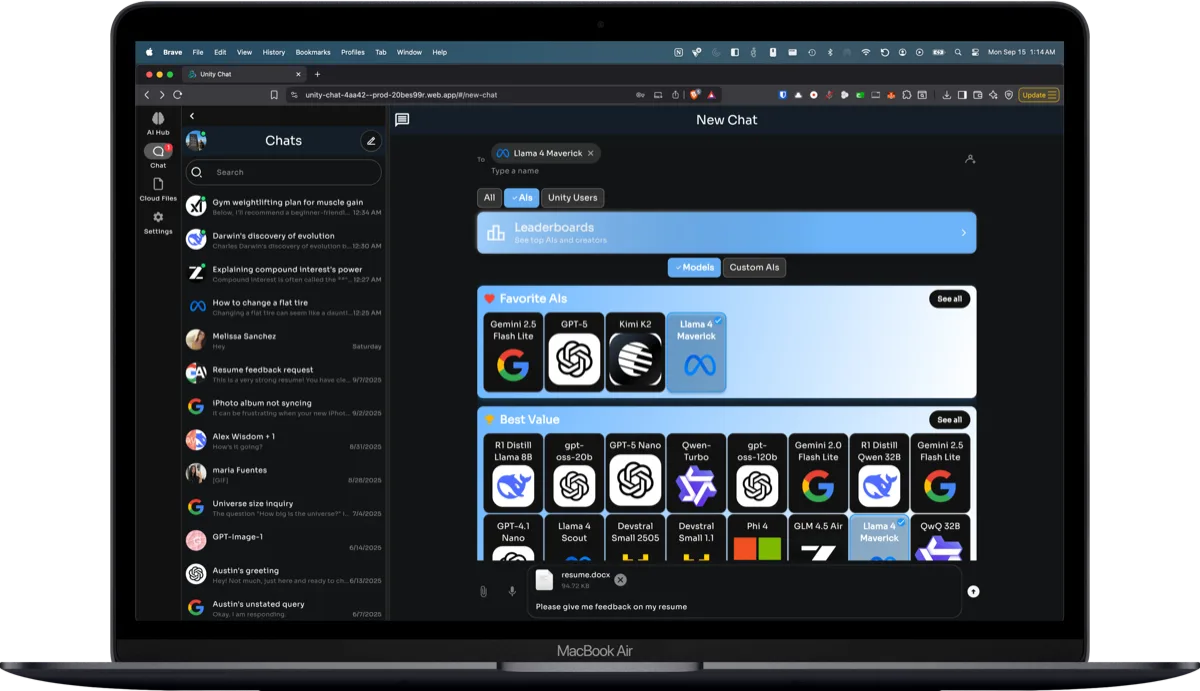This screenshot has width=1200, height=691.
Task: Click the Update button in Brave
Action: click(1039, 95)
